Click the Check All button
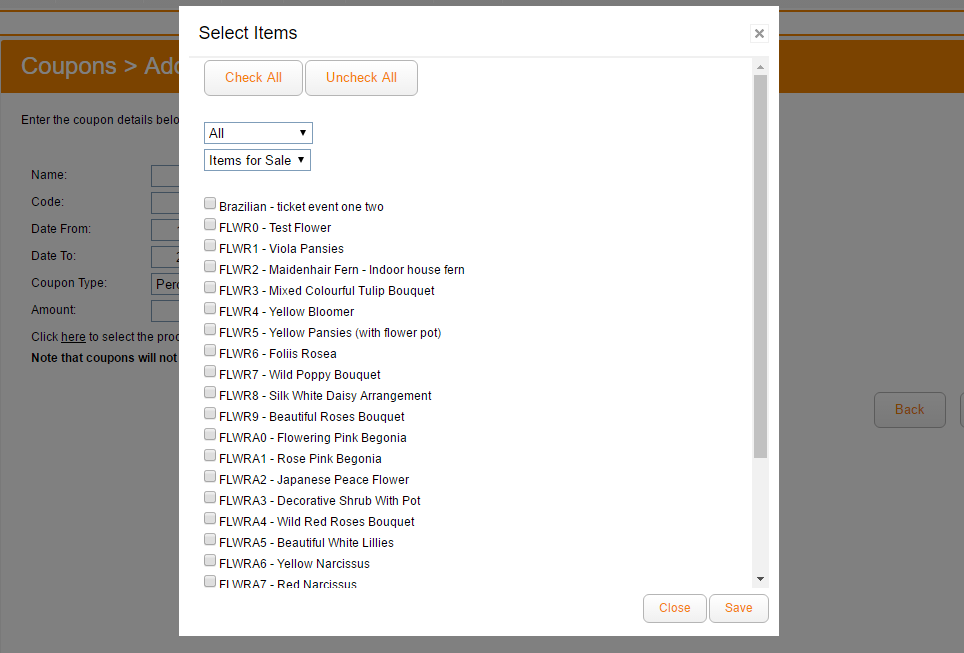The height and width of the screenshot is (653, 964). (253, 78)
